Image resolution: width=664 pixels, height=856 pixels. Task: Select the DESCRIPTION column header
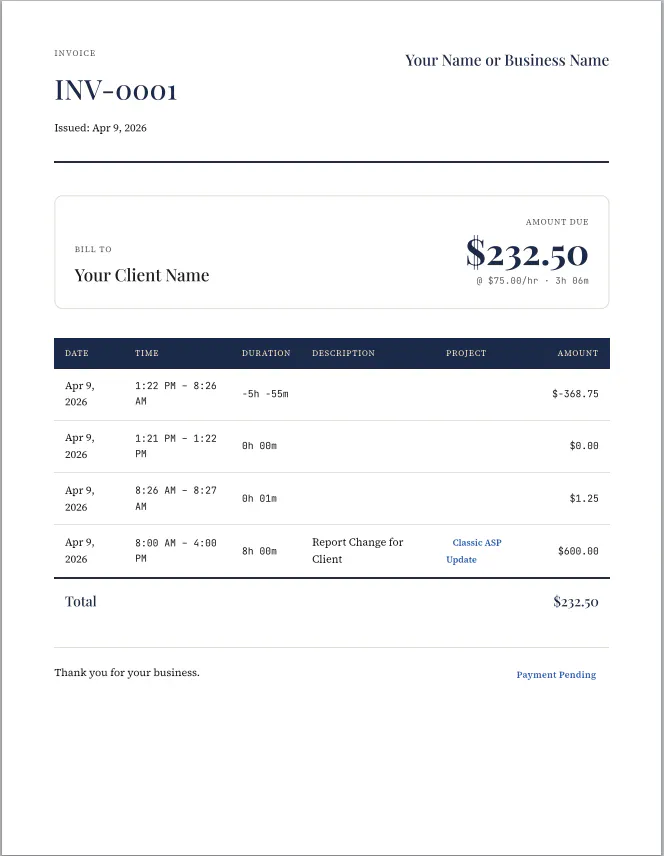click(343, 353)
